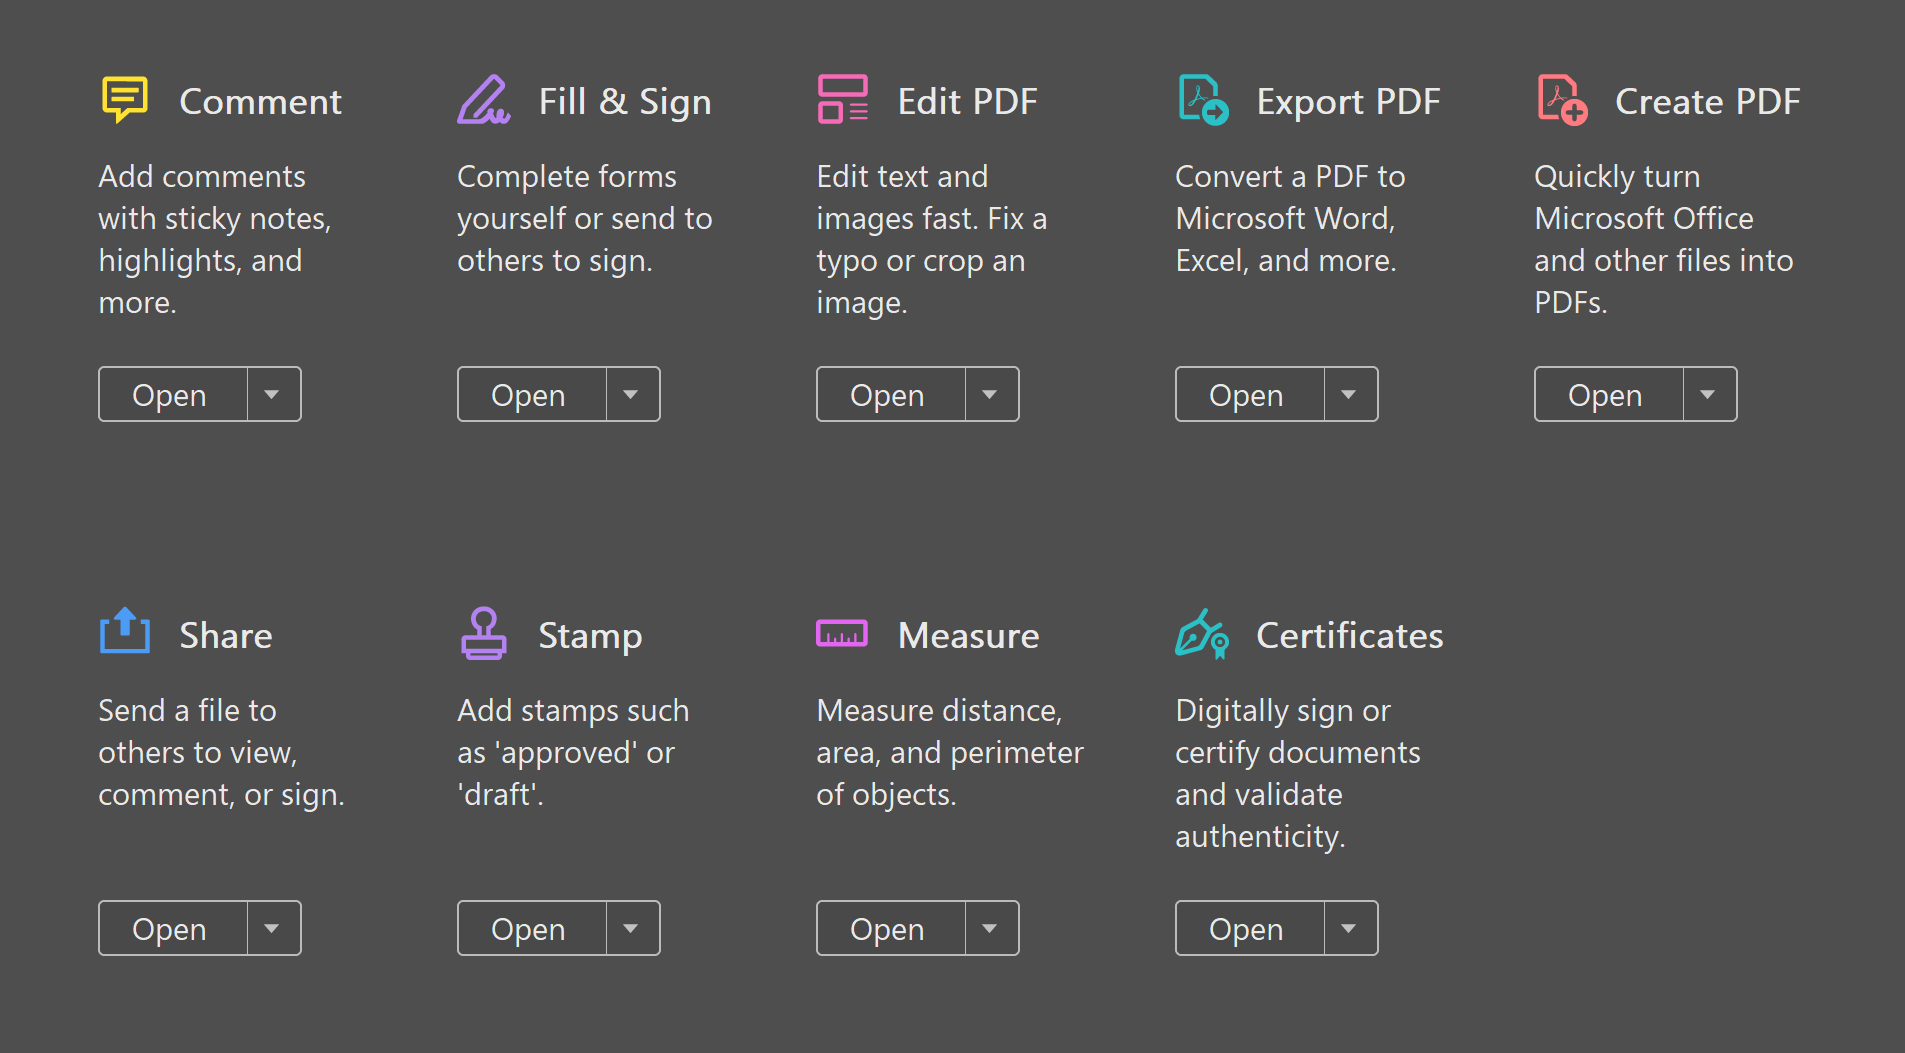Select the Edit PDF tool icon

click(x=842, y=99)
